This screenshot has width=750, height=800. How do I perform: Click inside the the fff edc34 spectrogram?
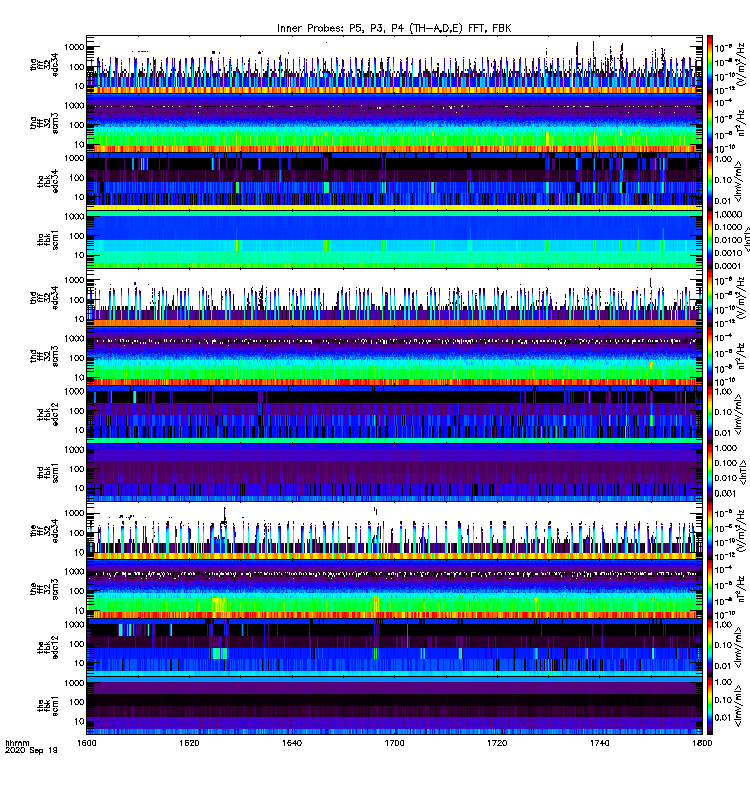point(394,531)
